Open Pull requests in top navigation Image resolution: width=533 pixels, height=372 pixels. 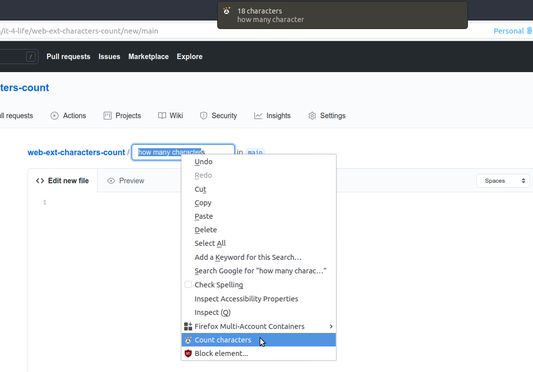pyautogui.click(x=68, y=56)
